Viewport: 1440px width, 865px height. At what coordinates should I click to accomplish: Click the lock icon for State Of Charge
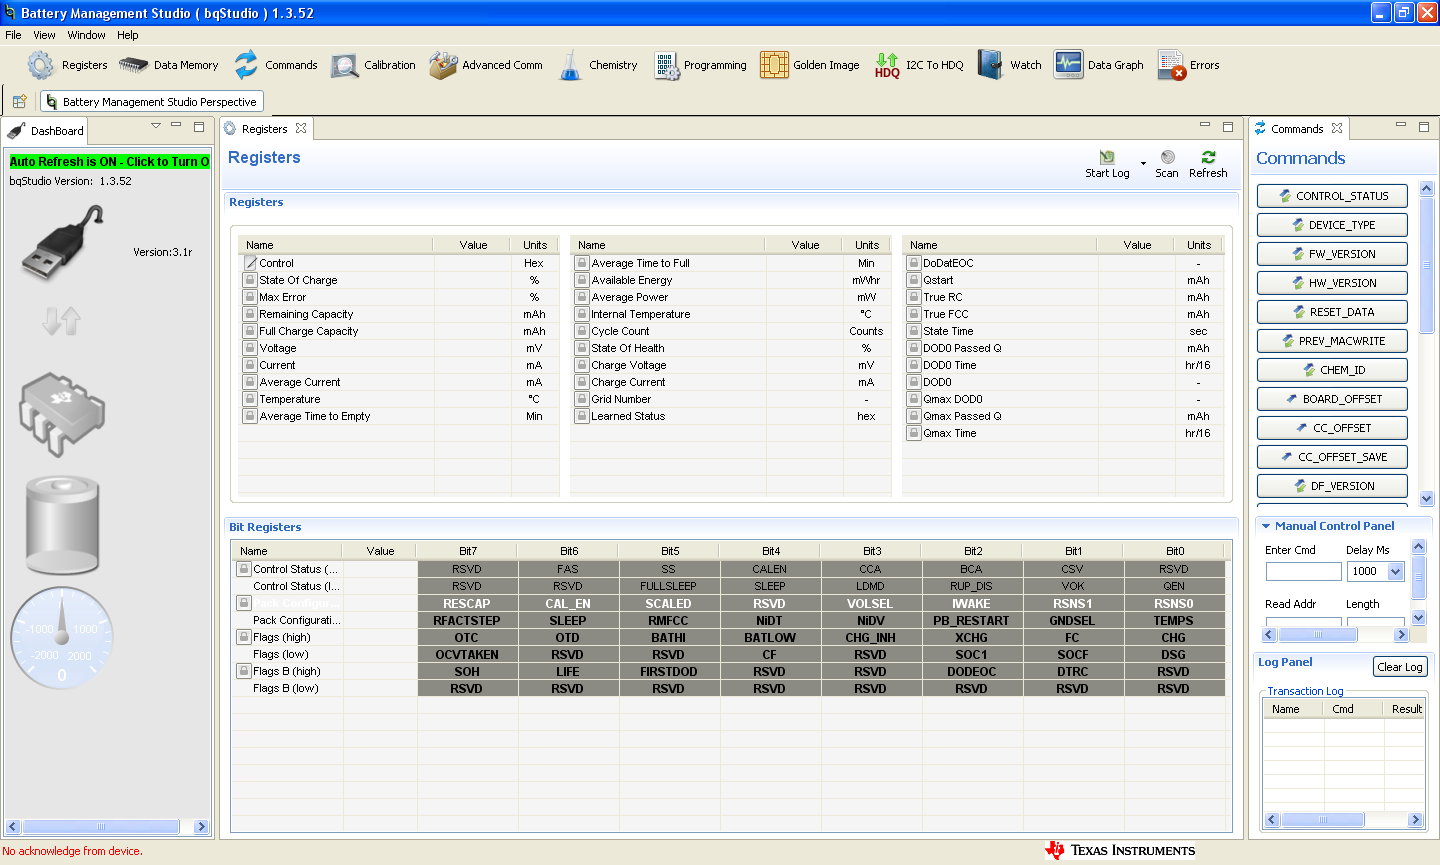pyautogui.click(x=250, y=280)
